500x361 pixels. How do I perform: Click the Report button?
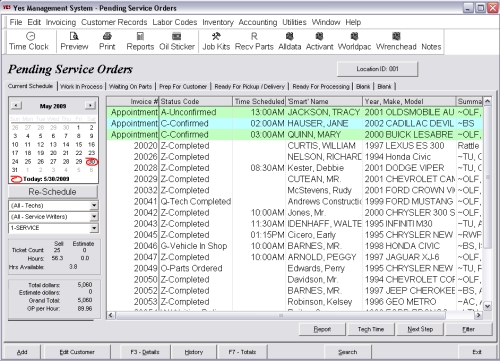coord(322,329)
